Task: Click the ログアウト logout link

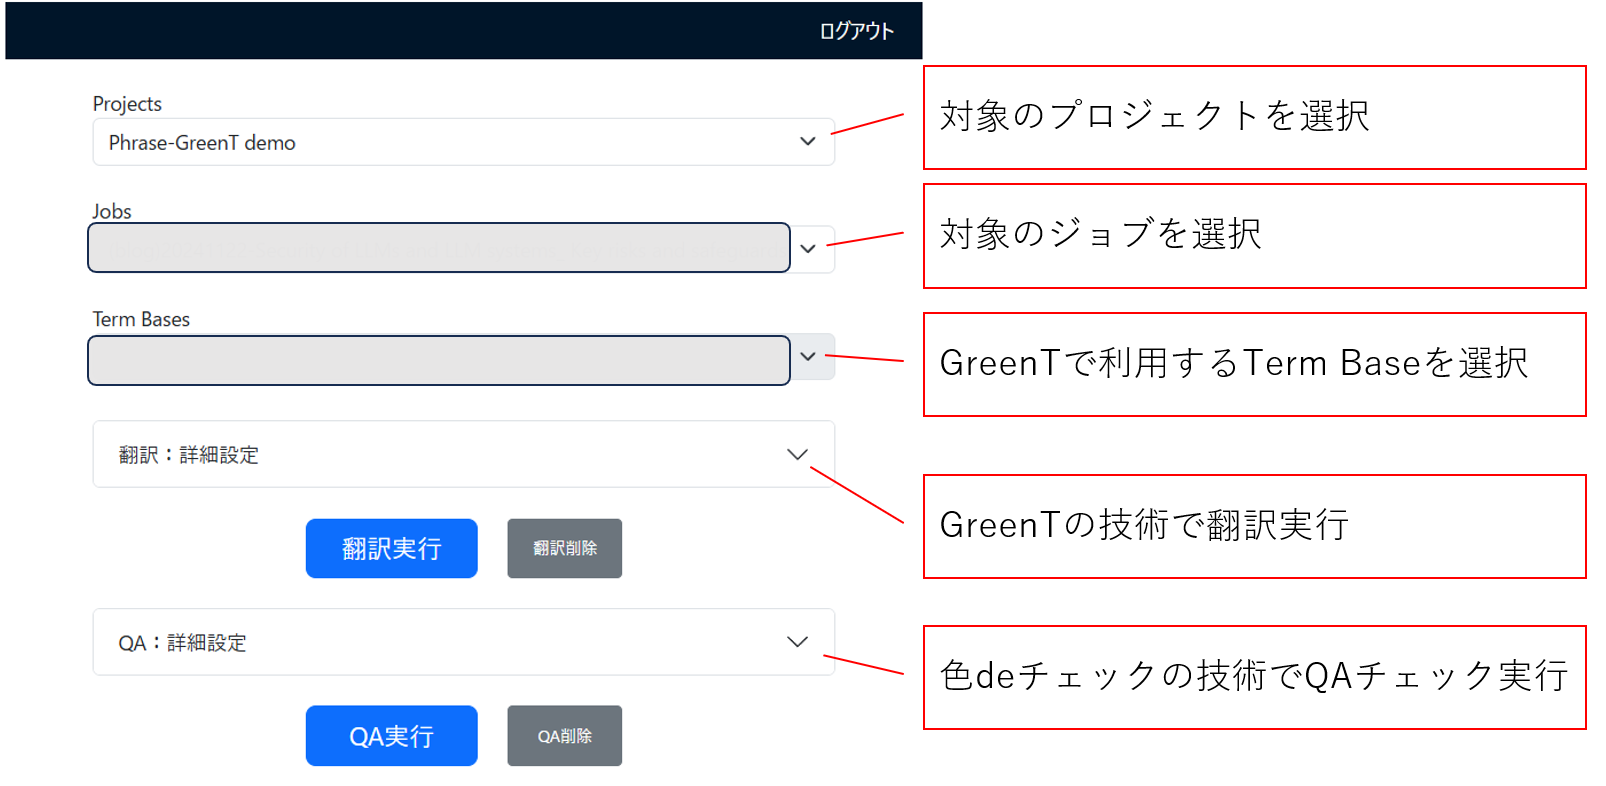Action: [856, 31]
